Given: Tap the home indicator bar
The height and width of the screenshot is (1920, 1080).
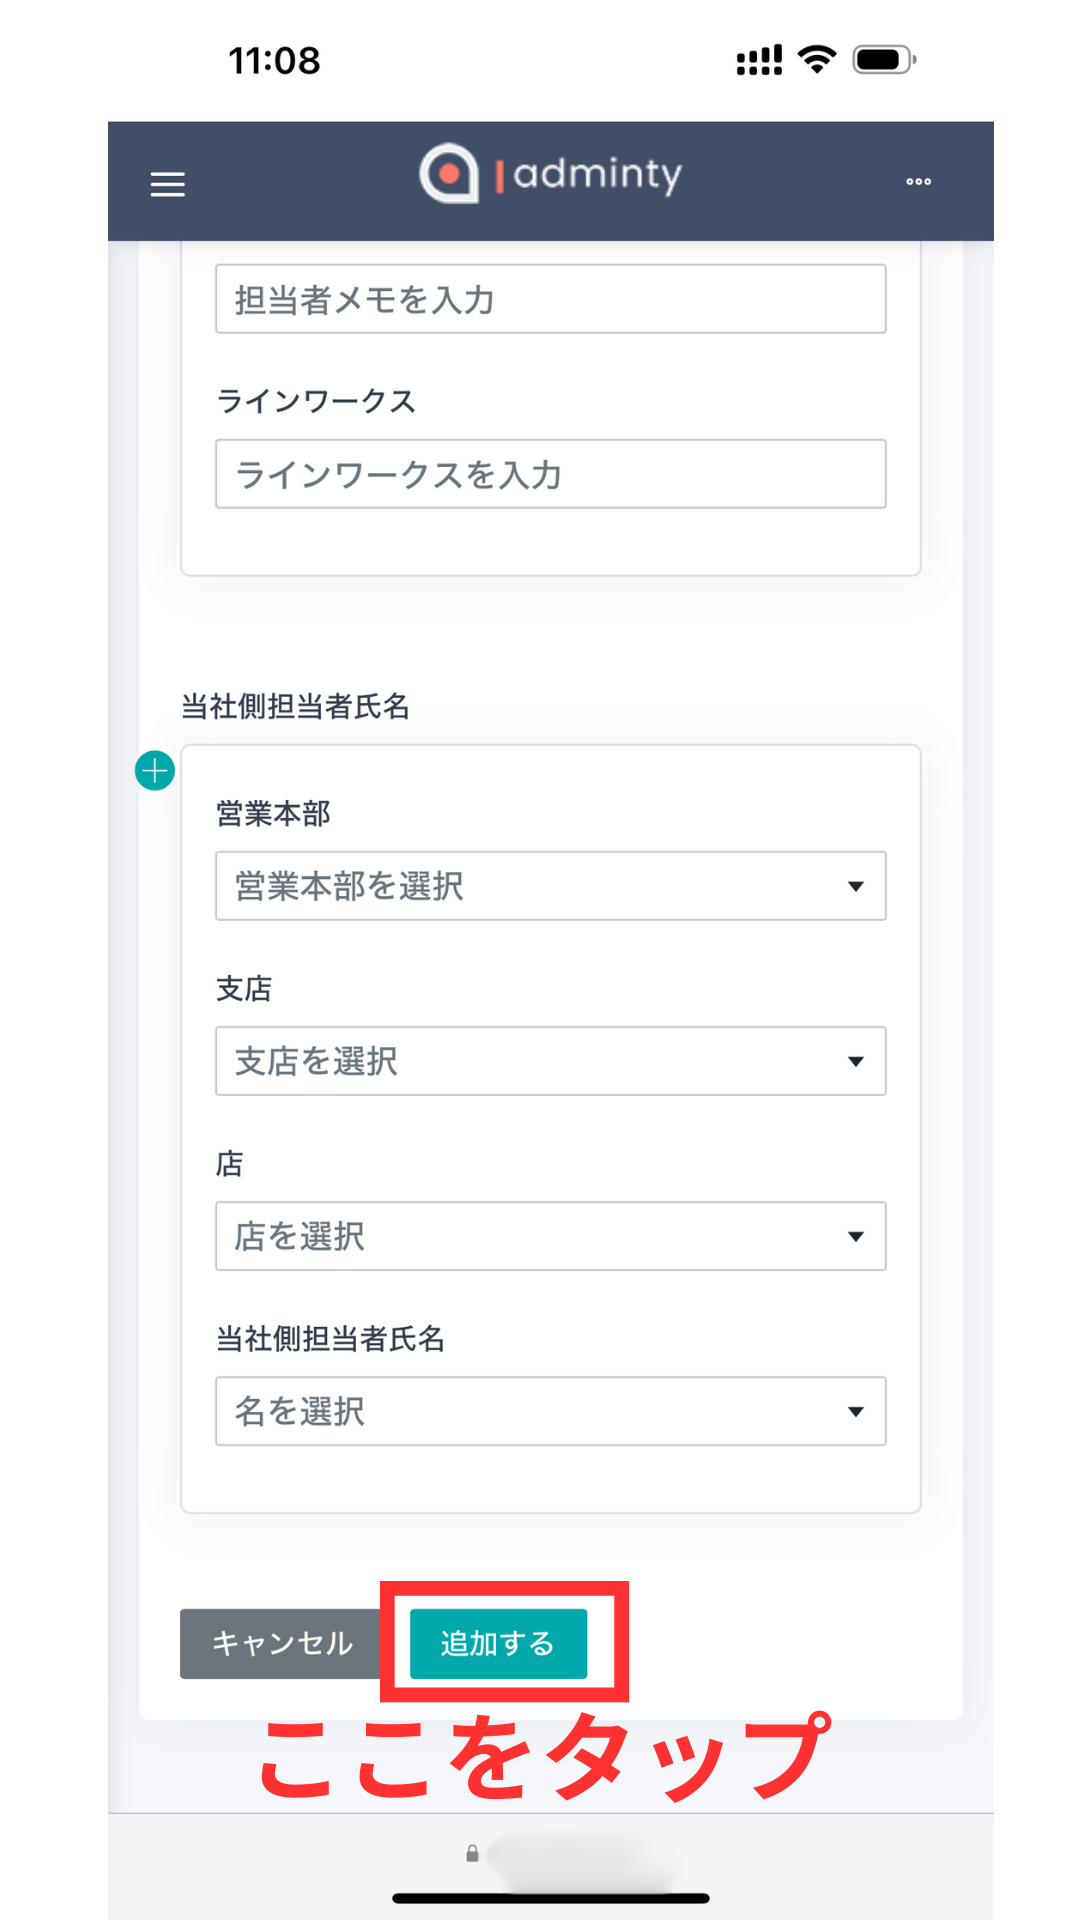Looking at the screenshot, I should tap(550, 1898).
